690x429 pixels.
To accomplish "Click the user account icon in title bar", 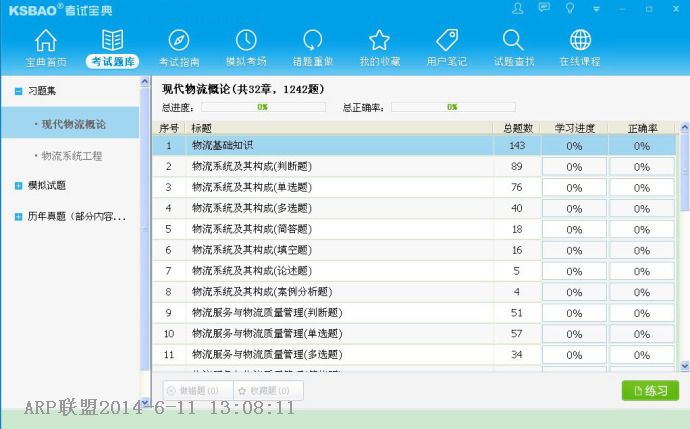I will click(518, 8).
